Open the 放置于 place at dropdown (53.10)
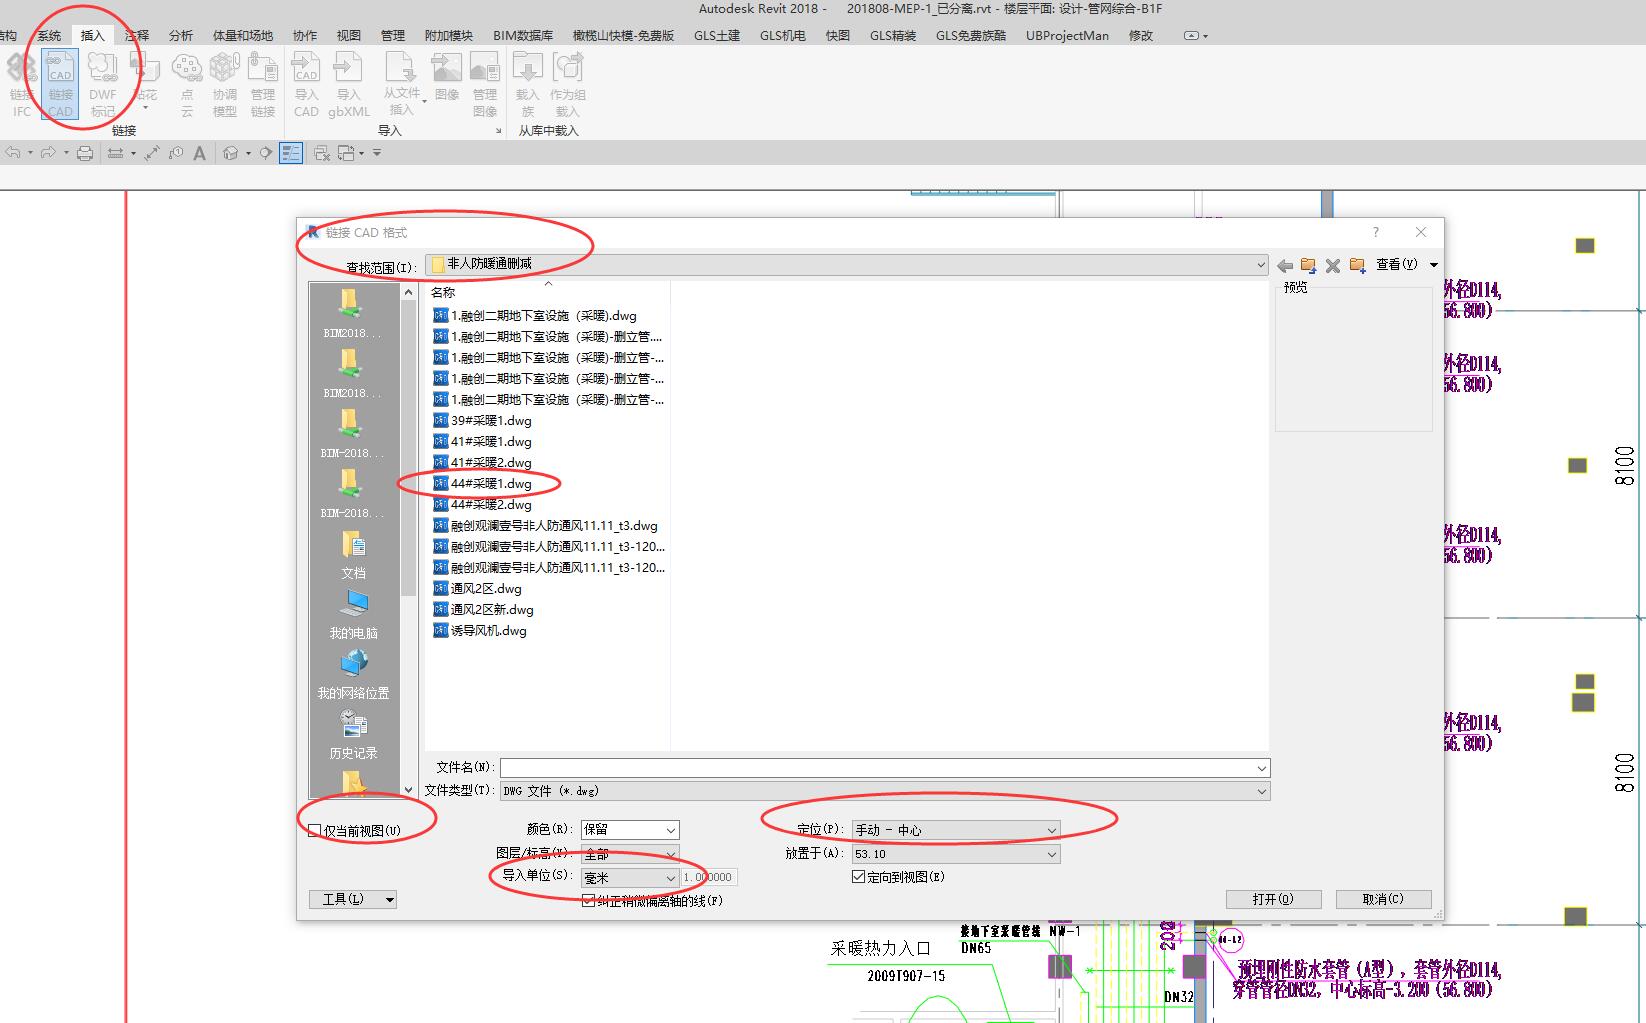Screen dimensions: 1646x1023 click(955, 854)
